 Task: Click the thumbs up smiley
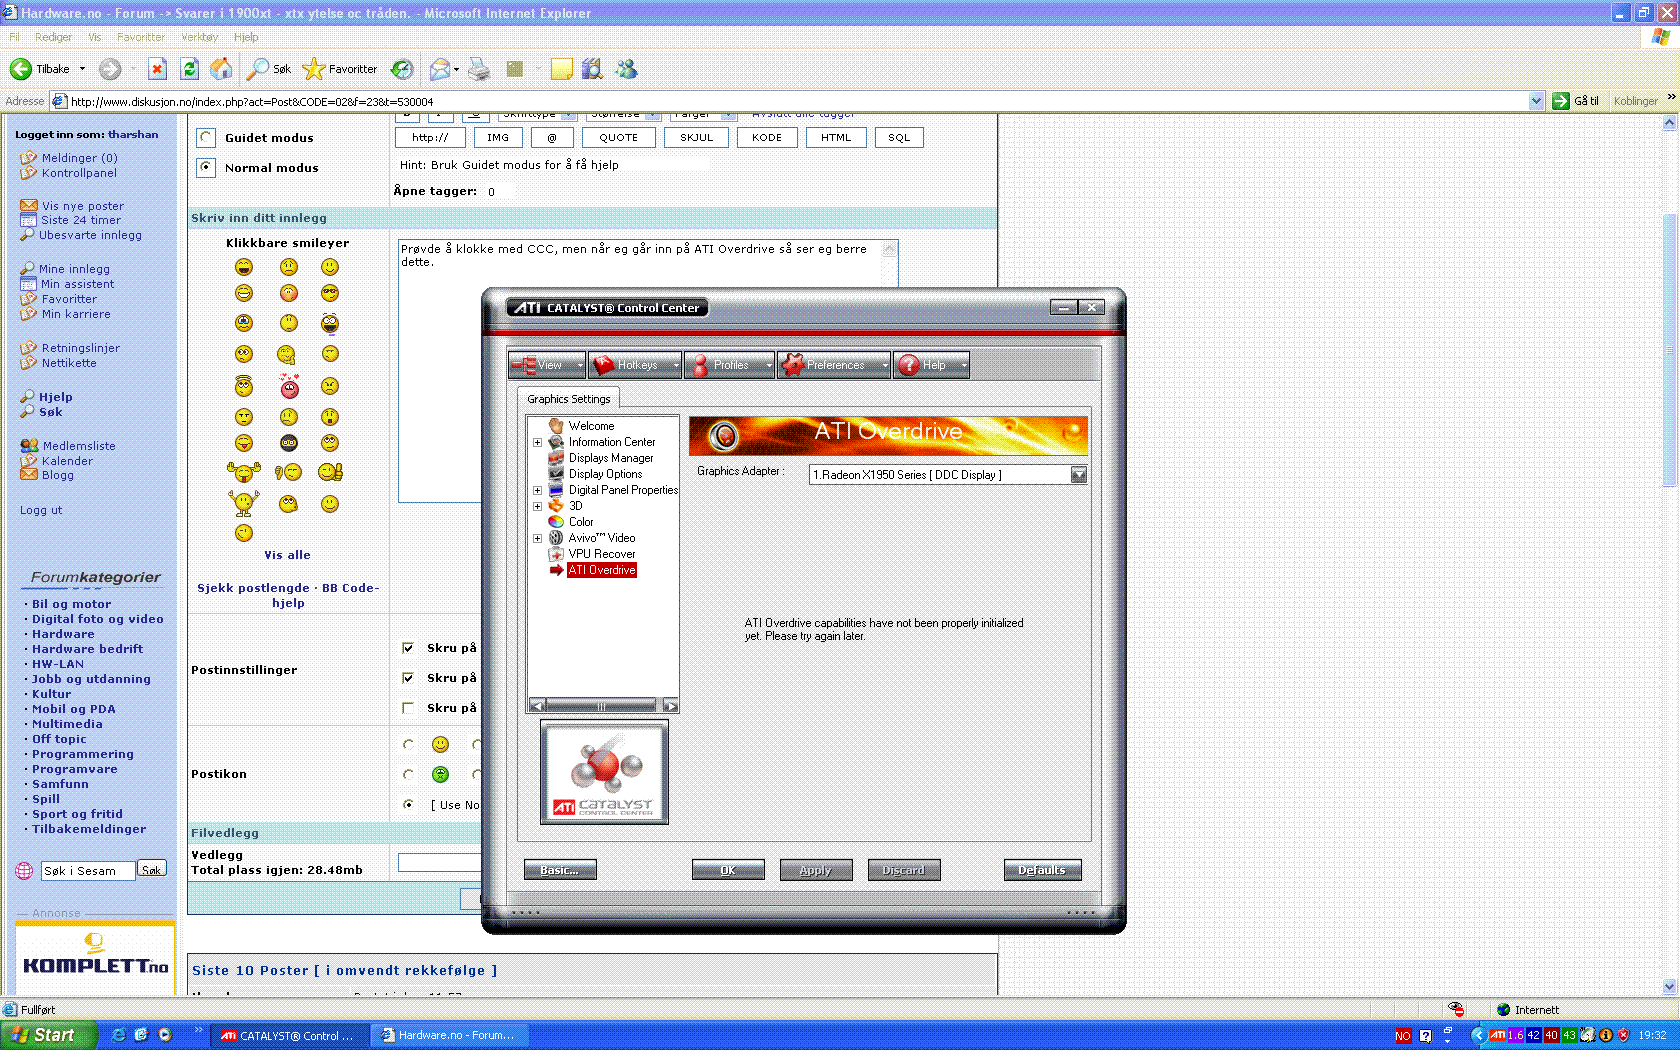pos(330,472)
